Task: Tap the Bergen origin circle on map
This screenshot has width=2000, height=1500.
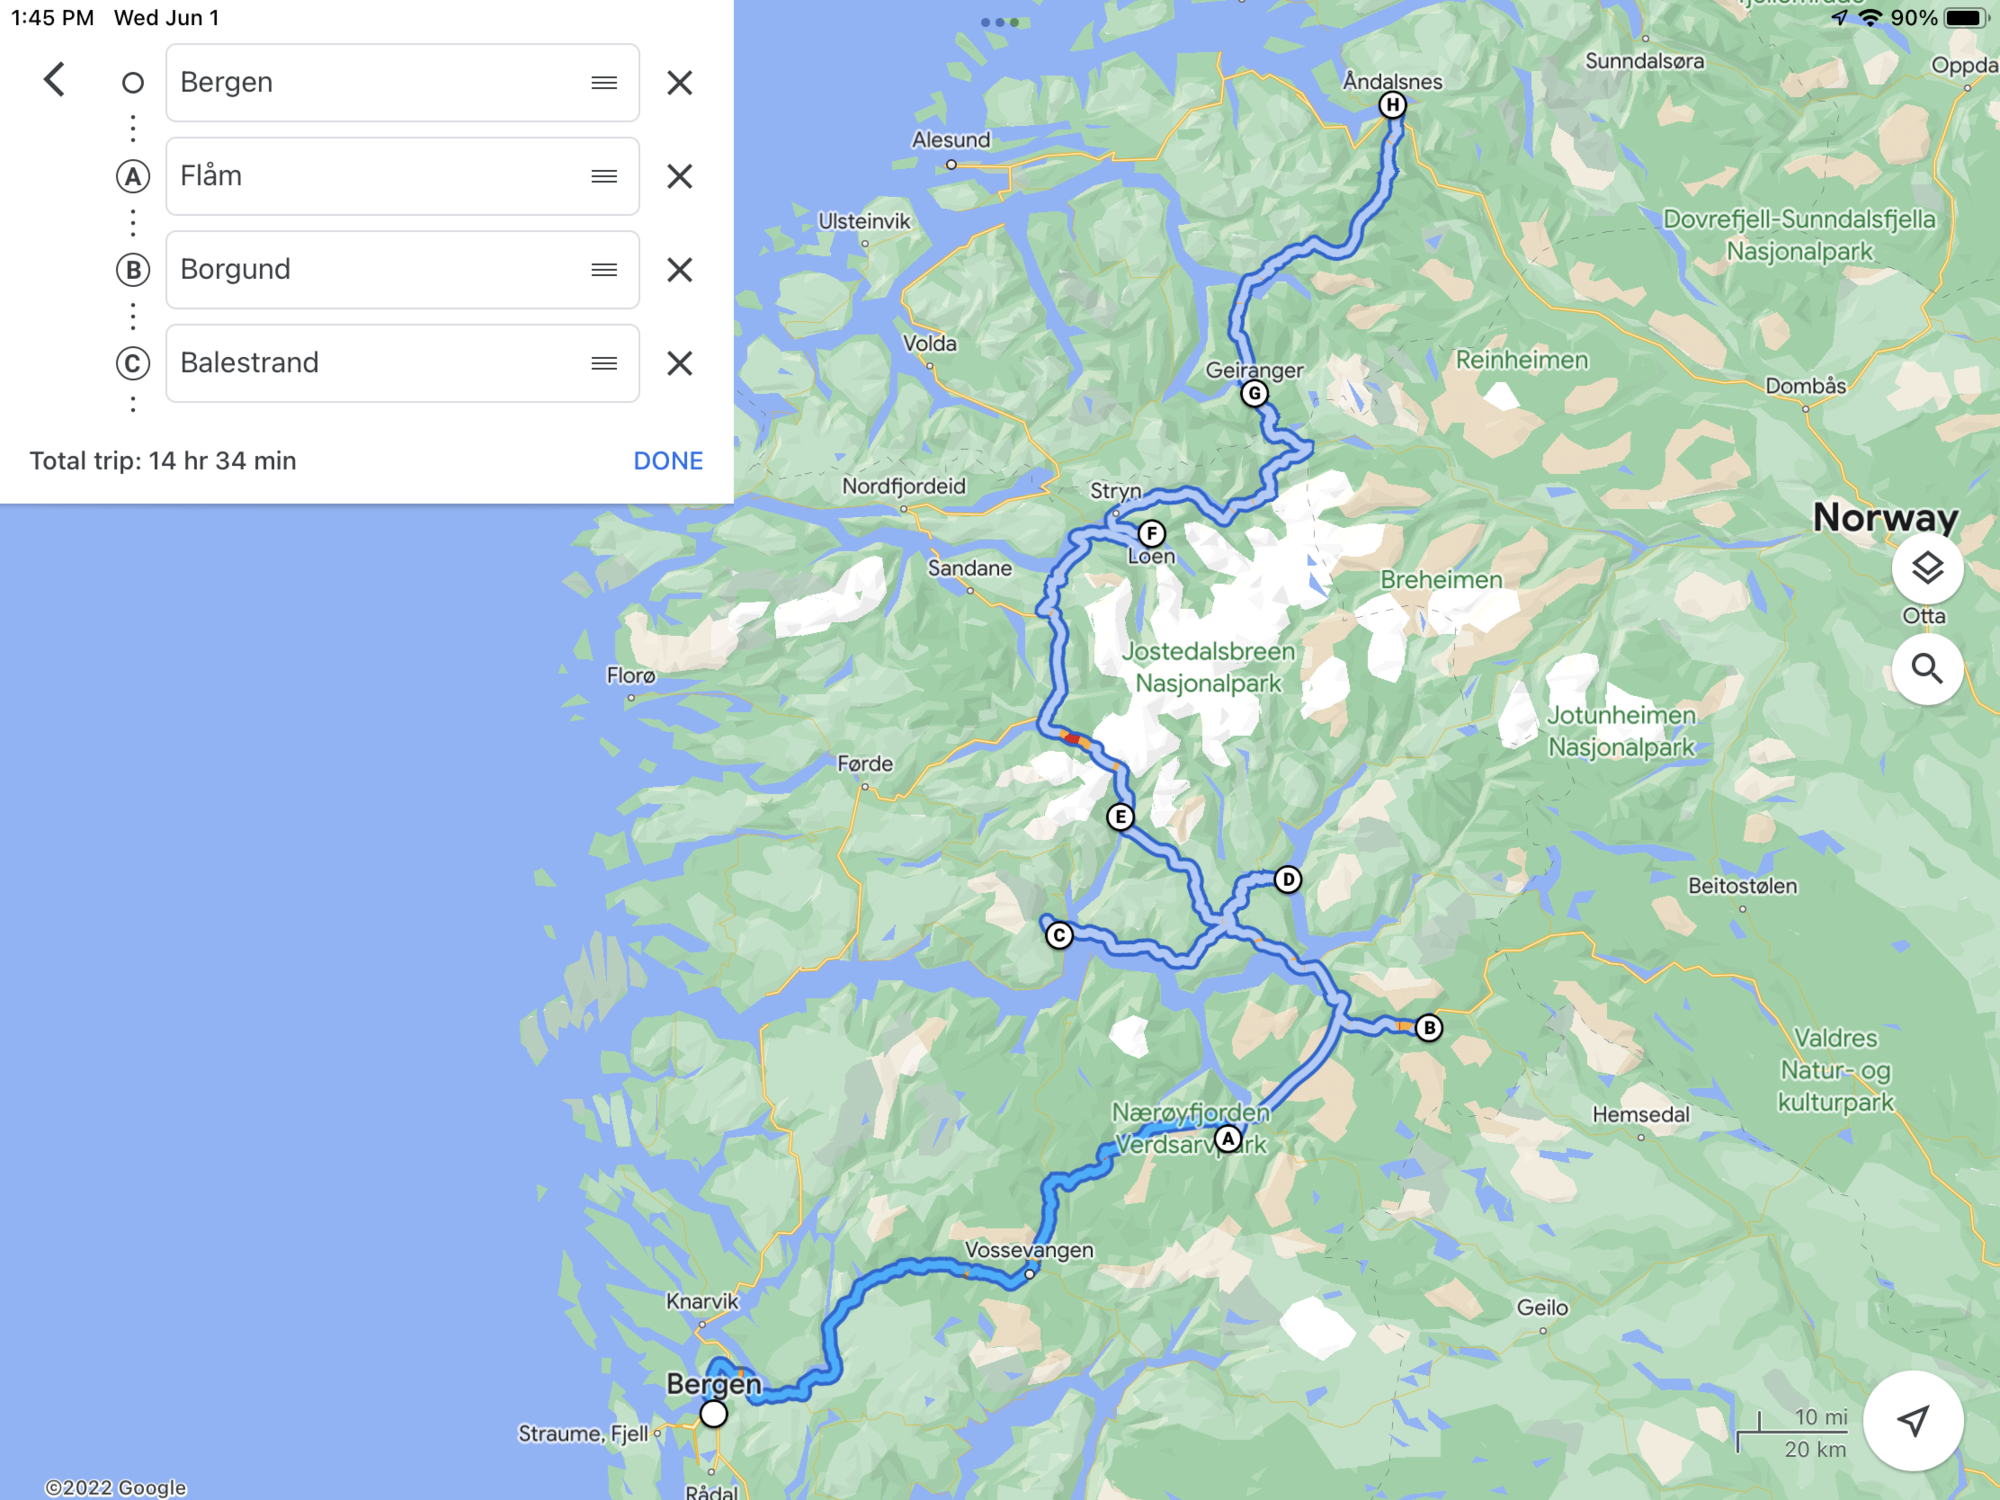Action: [x=713, y=1414]
